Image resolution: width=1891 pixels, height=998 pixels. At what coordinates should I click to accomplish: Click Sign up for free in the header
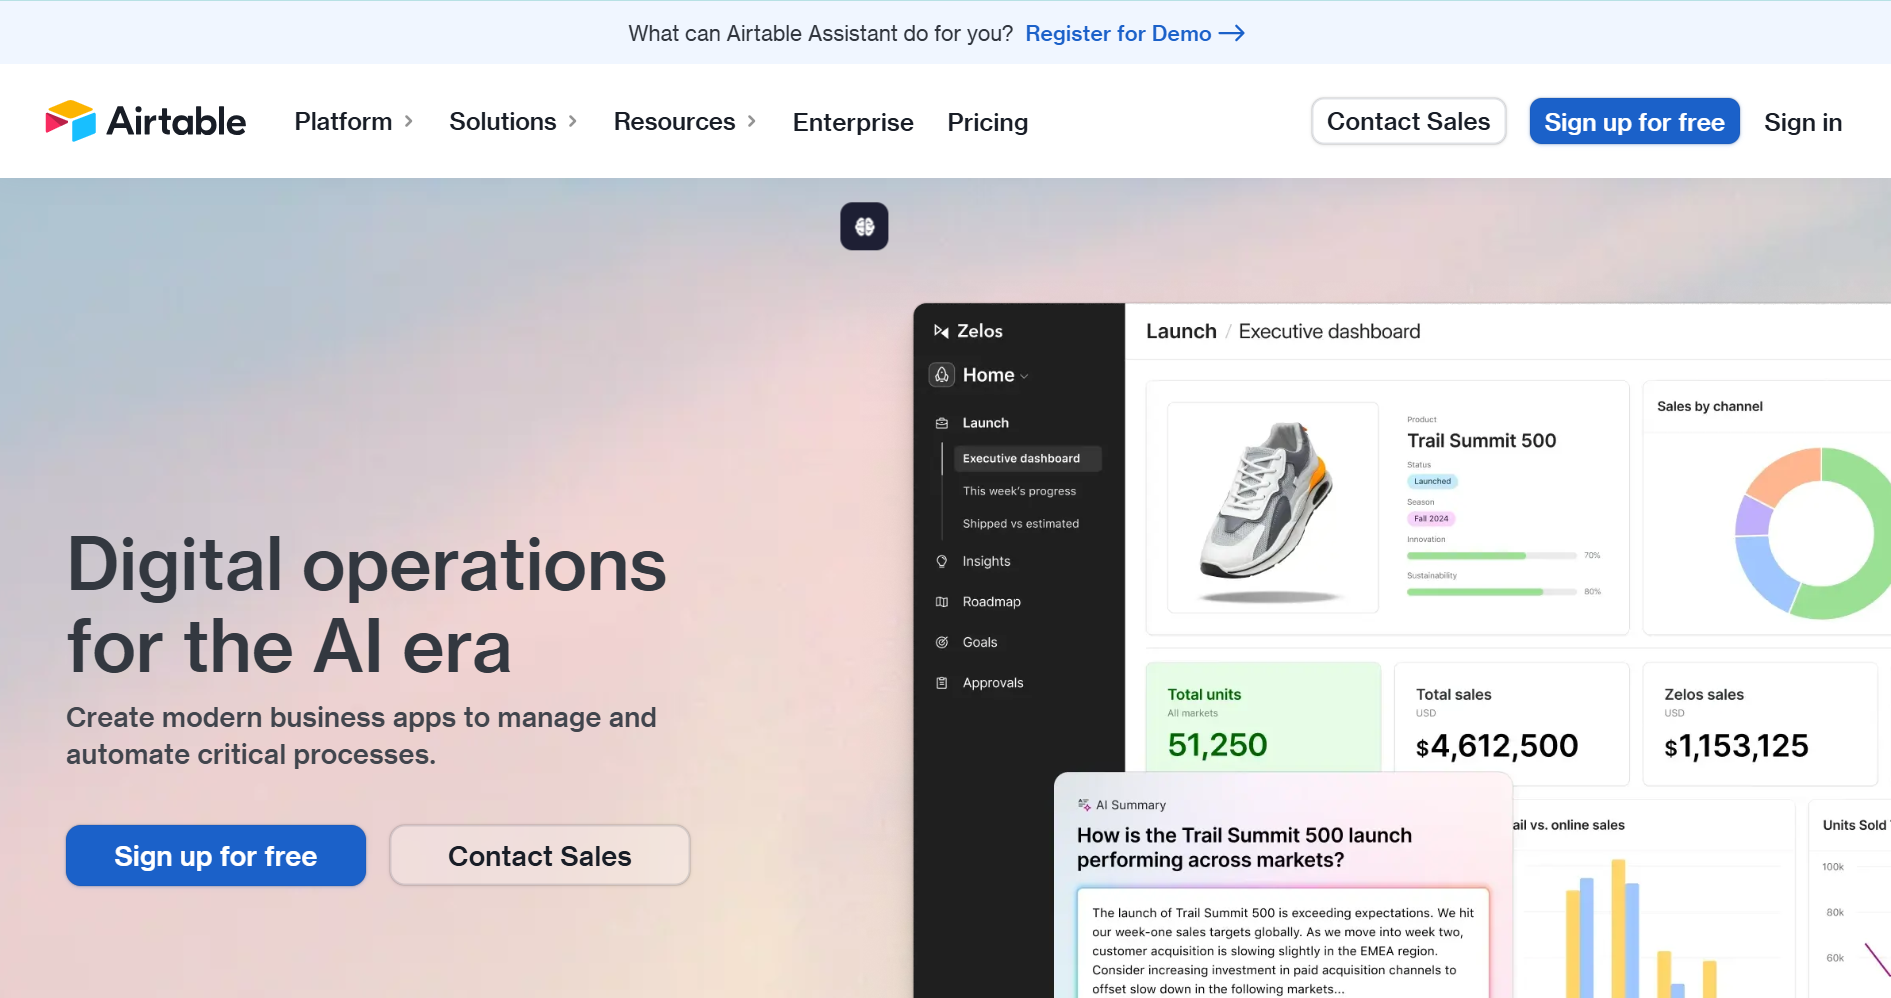coord(1634,121)
